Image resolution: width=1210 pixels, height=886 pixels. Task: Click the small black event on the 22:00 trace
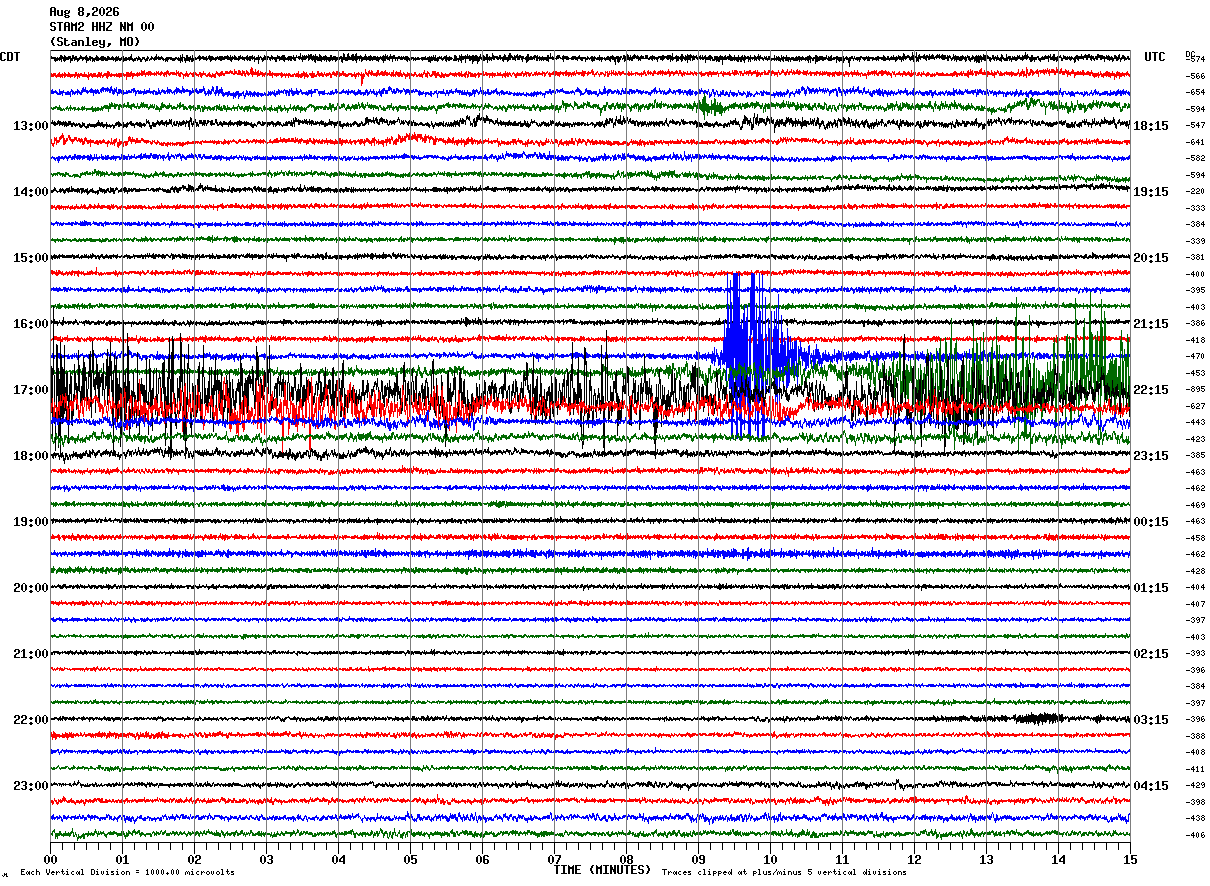1038,718
